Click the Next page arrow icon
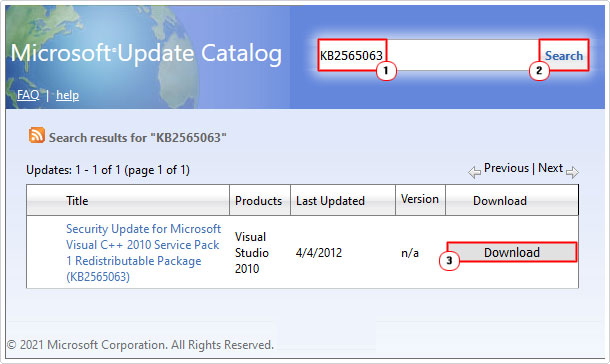The height and width of the screenshot is (364, 610). [x=572, y=172]
